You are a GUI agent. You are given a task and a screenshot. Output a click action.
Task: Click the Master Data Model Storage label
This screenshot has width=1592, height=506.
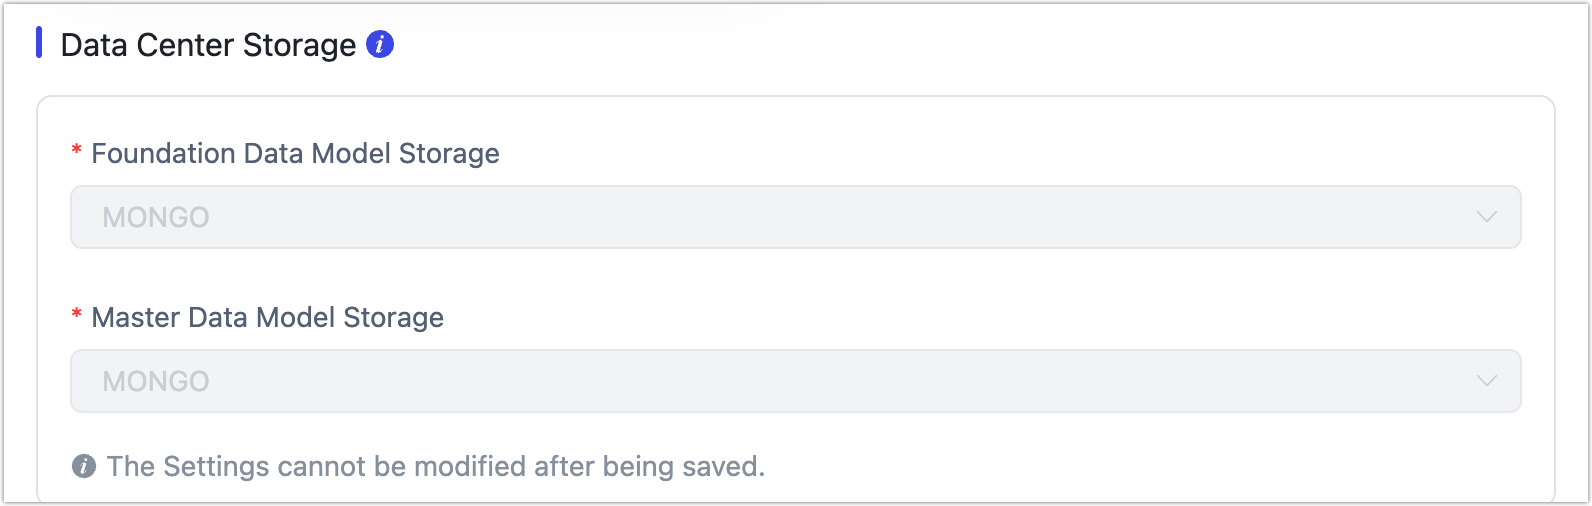[x=267, y=317]
